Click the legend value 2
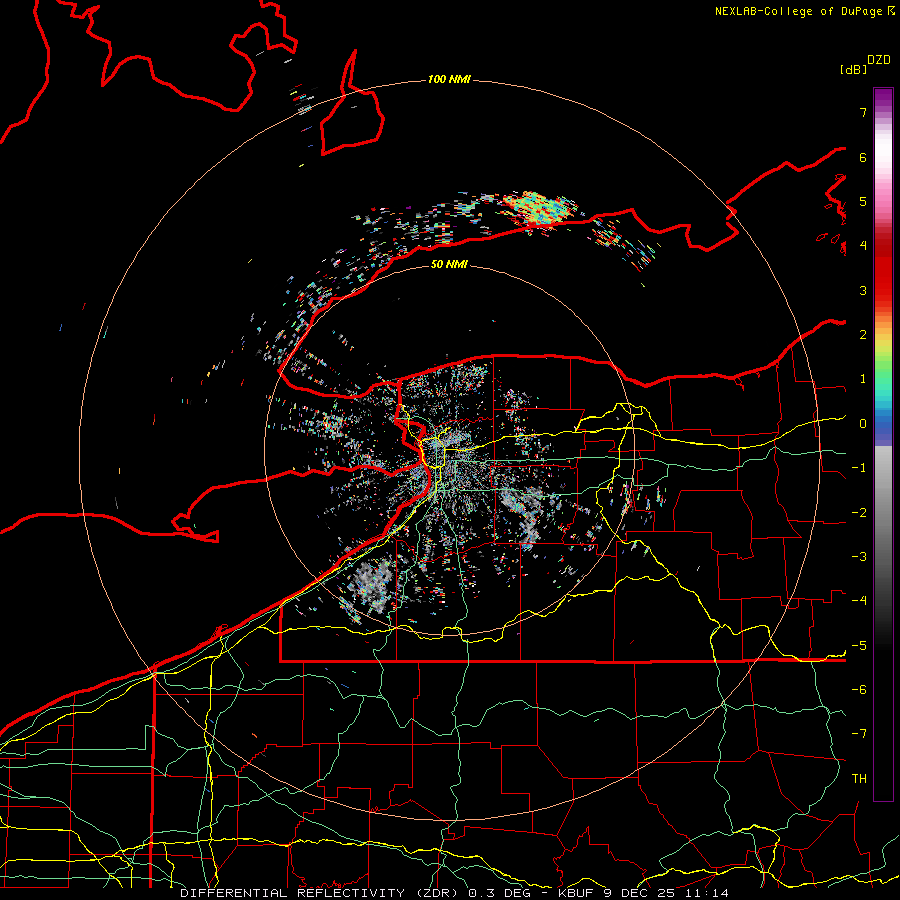Screen dimensions: 900x900 tap(863, 335)
